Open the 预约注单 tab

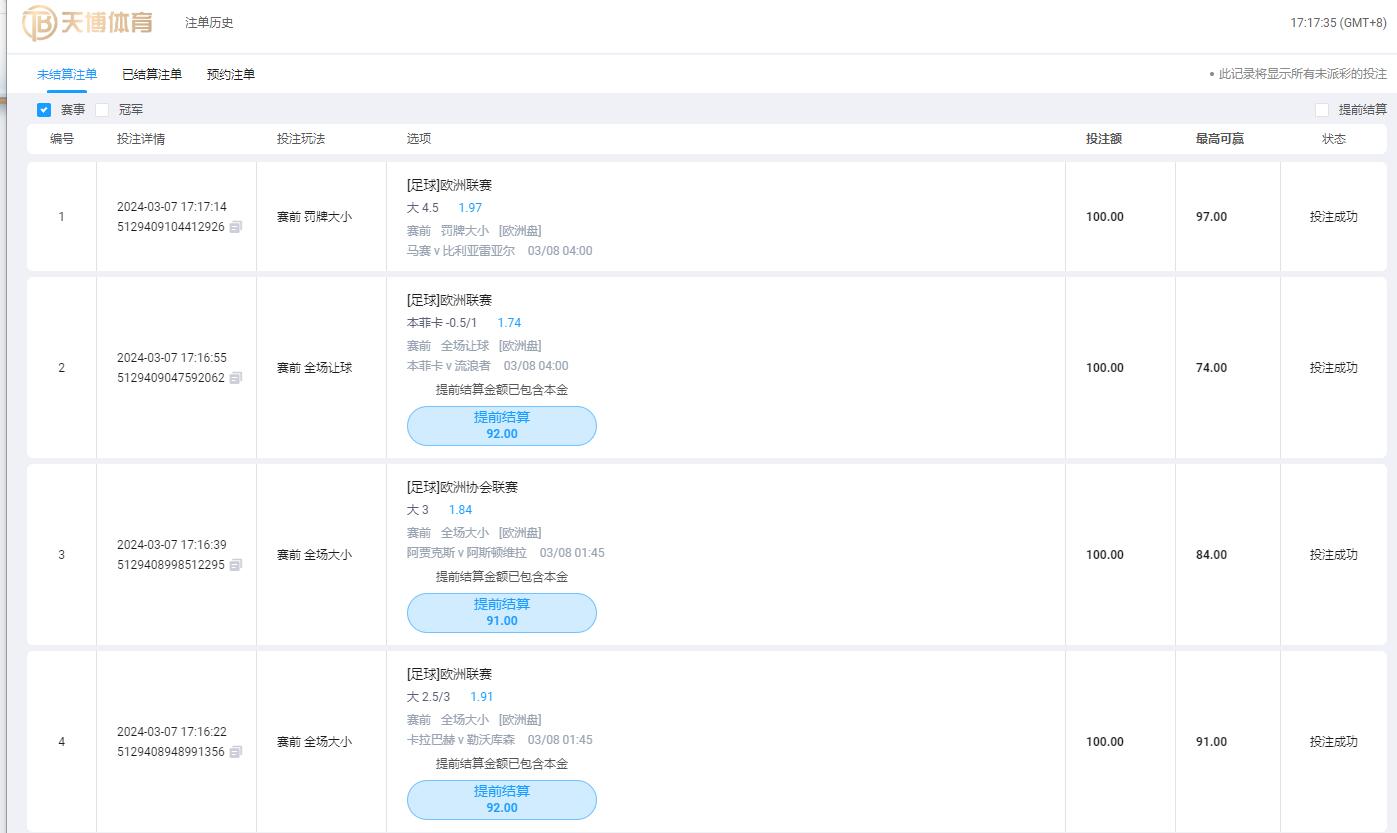231,74
